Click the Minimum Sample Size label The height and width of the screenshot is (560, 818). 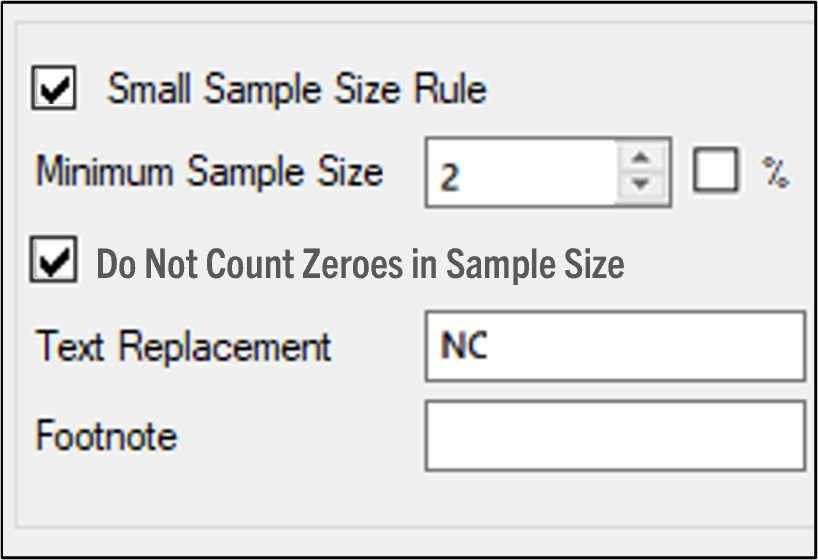click(x=209, y=172)
